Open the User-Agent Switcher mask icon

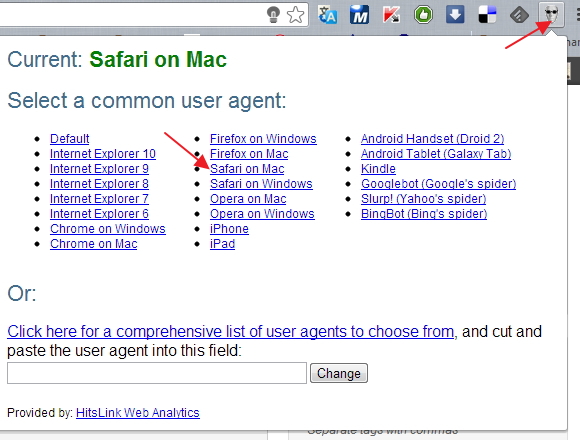[x=551, y=14]
